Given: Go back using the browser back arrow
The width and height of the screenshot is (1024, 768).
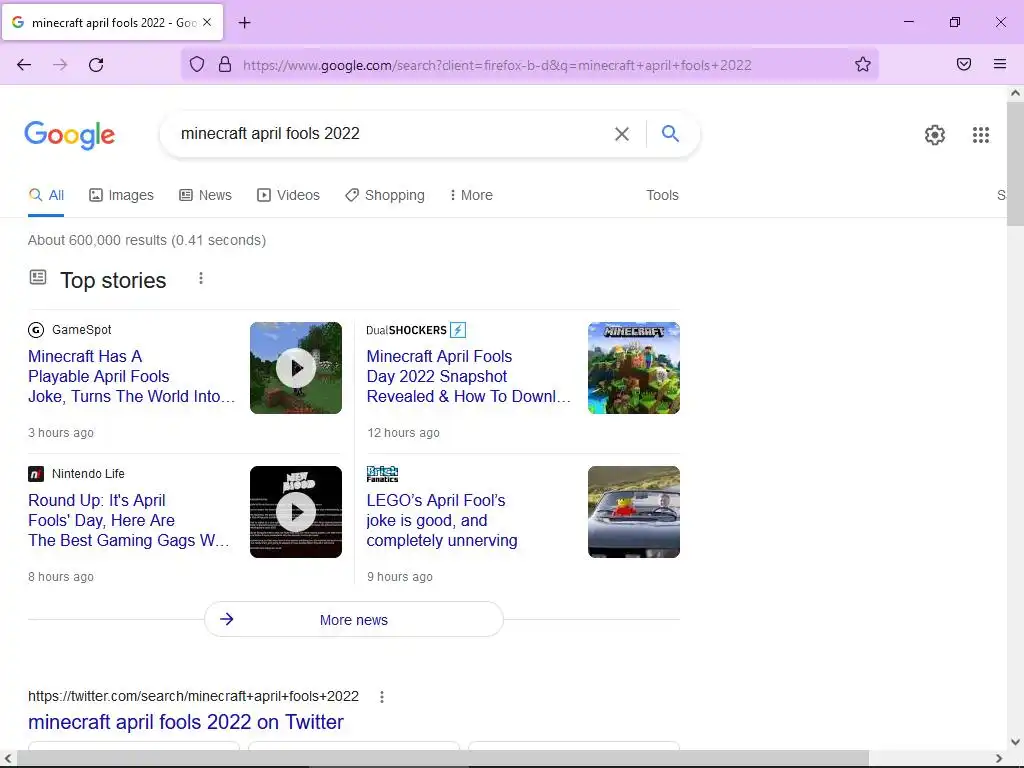Looking at the screenshot, I should click(x=24, y=65).
